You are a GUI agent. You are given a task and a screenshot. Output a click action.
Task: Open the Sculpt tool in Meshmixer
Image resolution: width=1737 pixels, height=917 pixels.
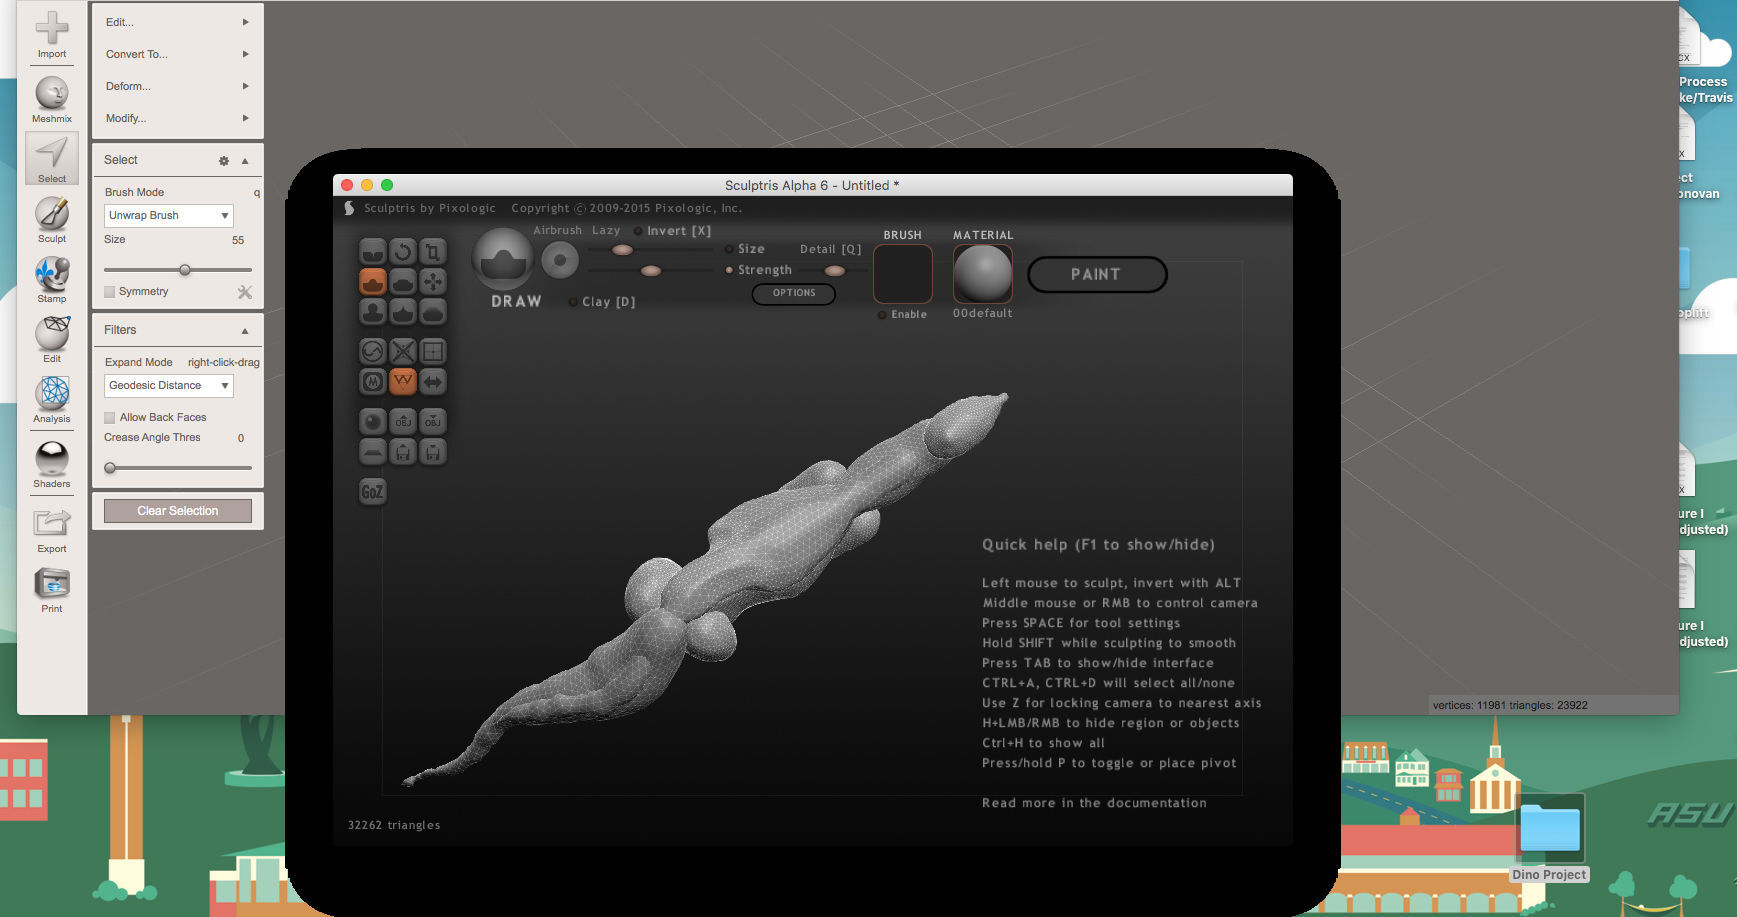[52, 212]
